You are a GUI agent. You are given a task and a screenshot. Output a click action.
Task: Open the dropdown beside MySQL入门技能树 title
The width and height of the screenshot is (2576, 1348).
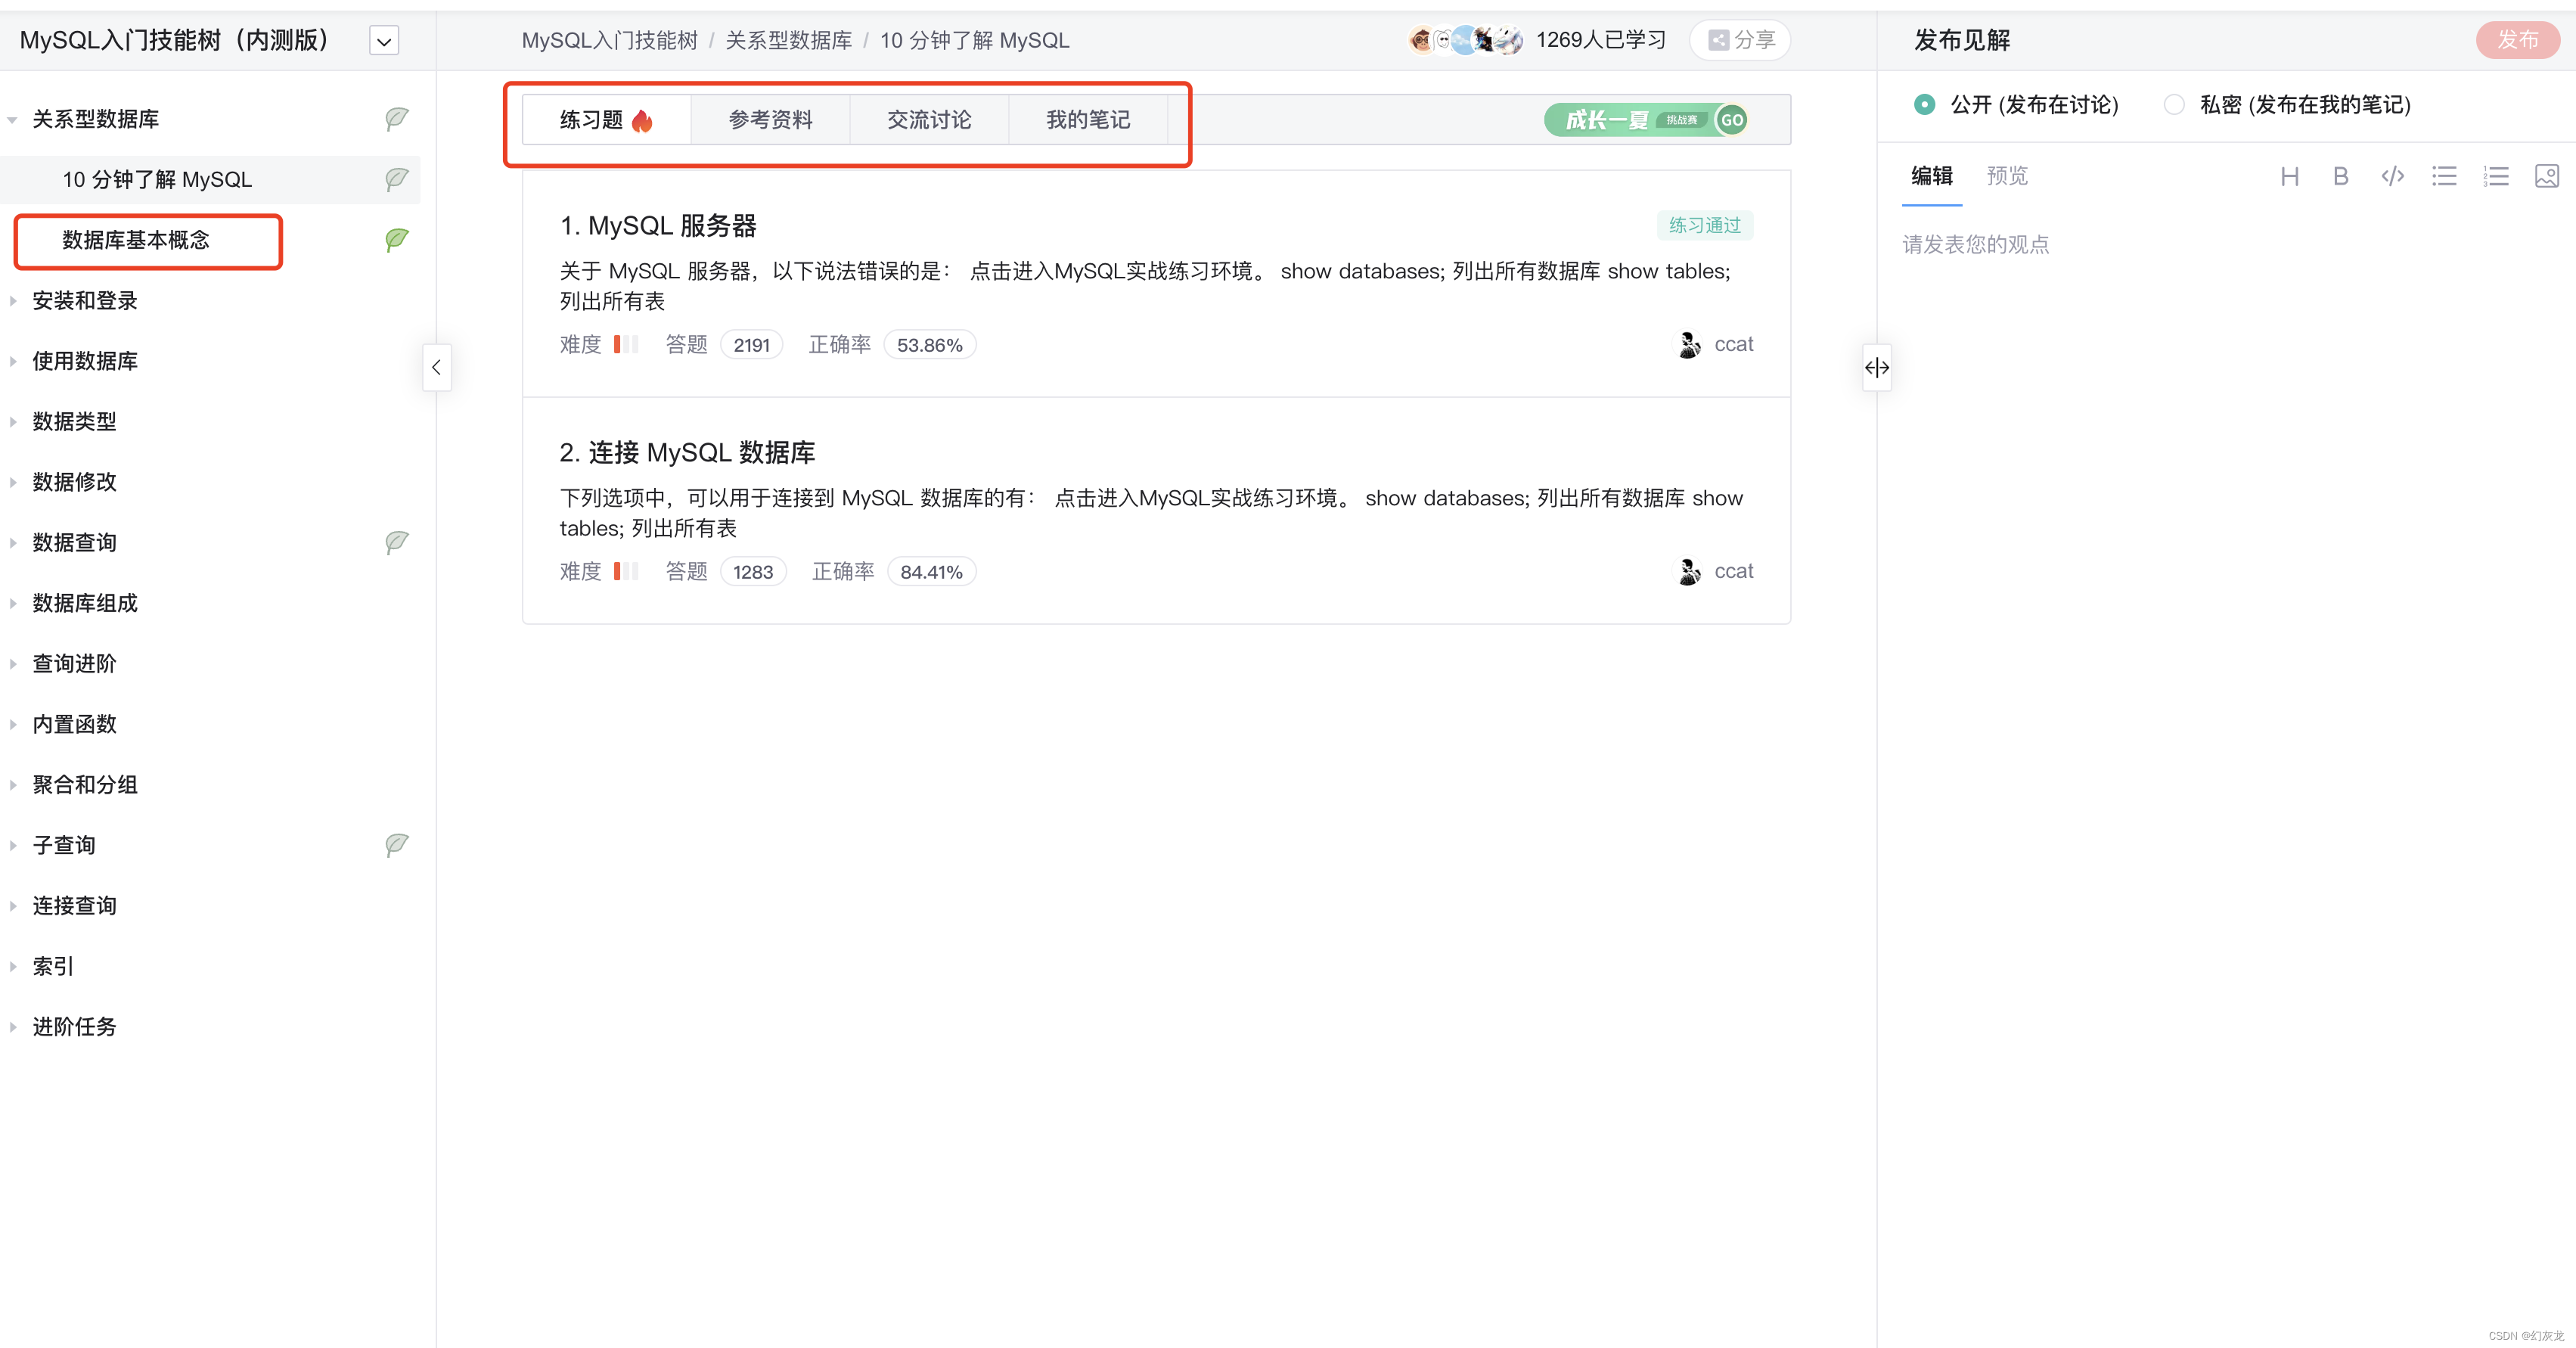383,40
